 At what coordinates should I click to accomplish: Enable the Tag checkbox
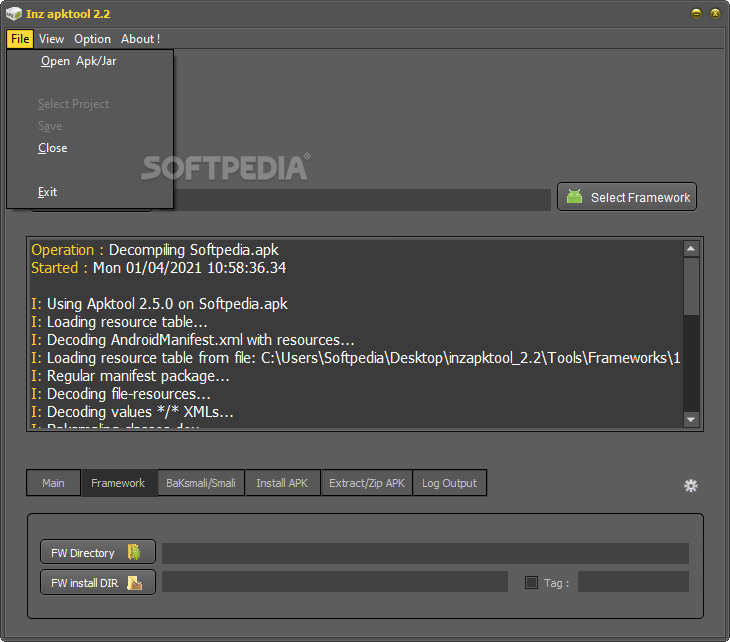(x=531, y=582)
